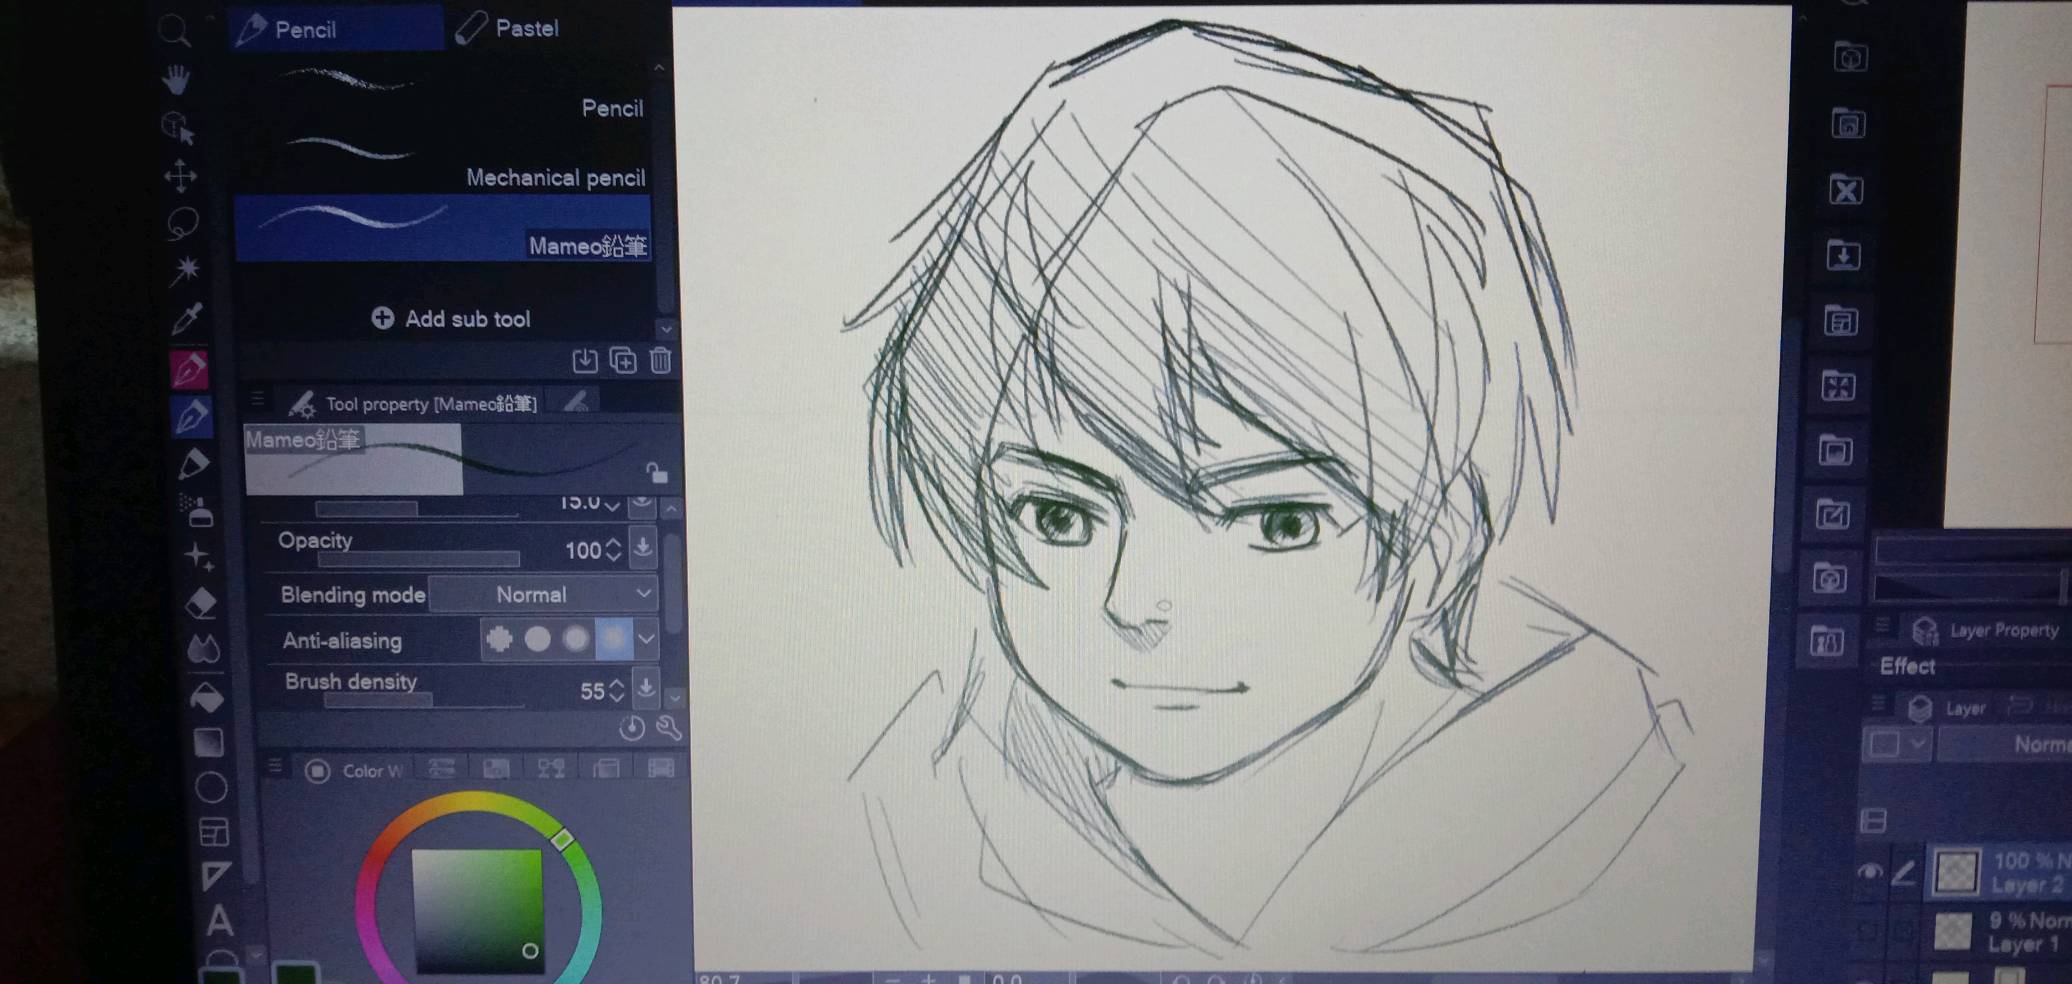
Task: Click Add sub tool button
Action: (450, 318)
